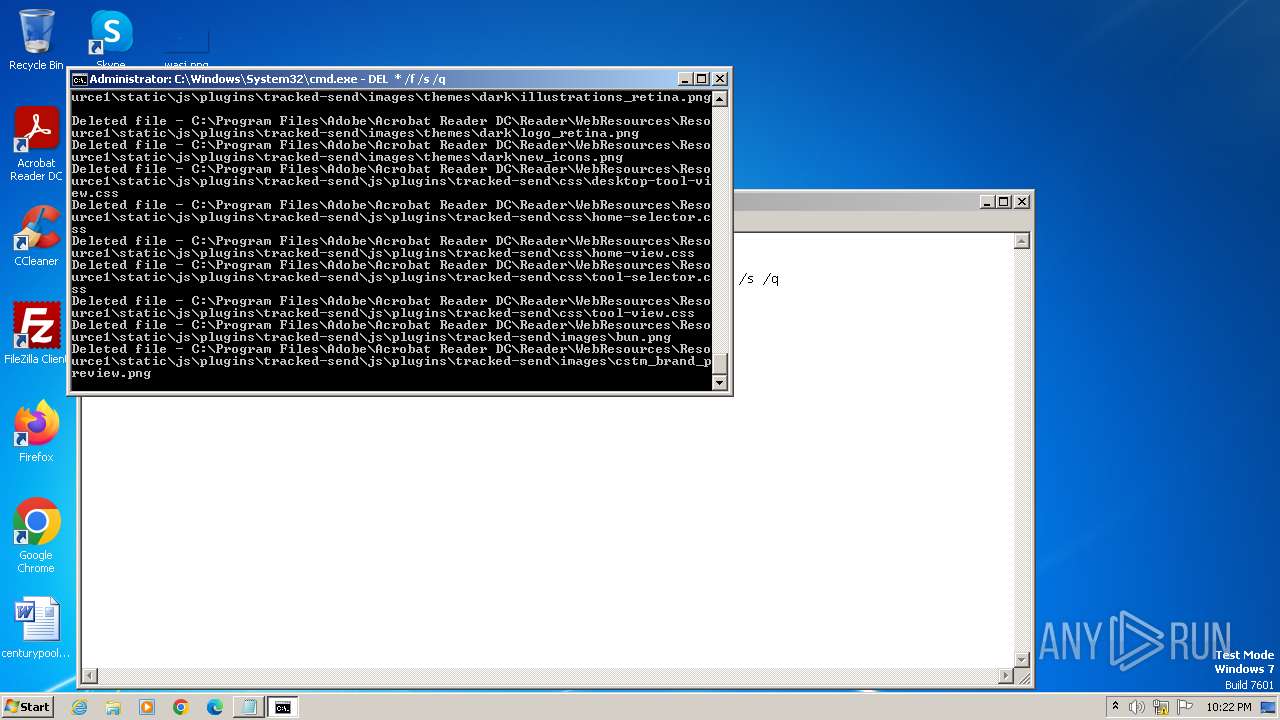Show hidden tray icons arrow
Screen dimensions: 1280x720
[x=1115, y=707]
